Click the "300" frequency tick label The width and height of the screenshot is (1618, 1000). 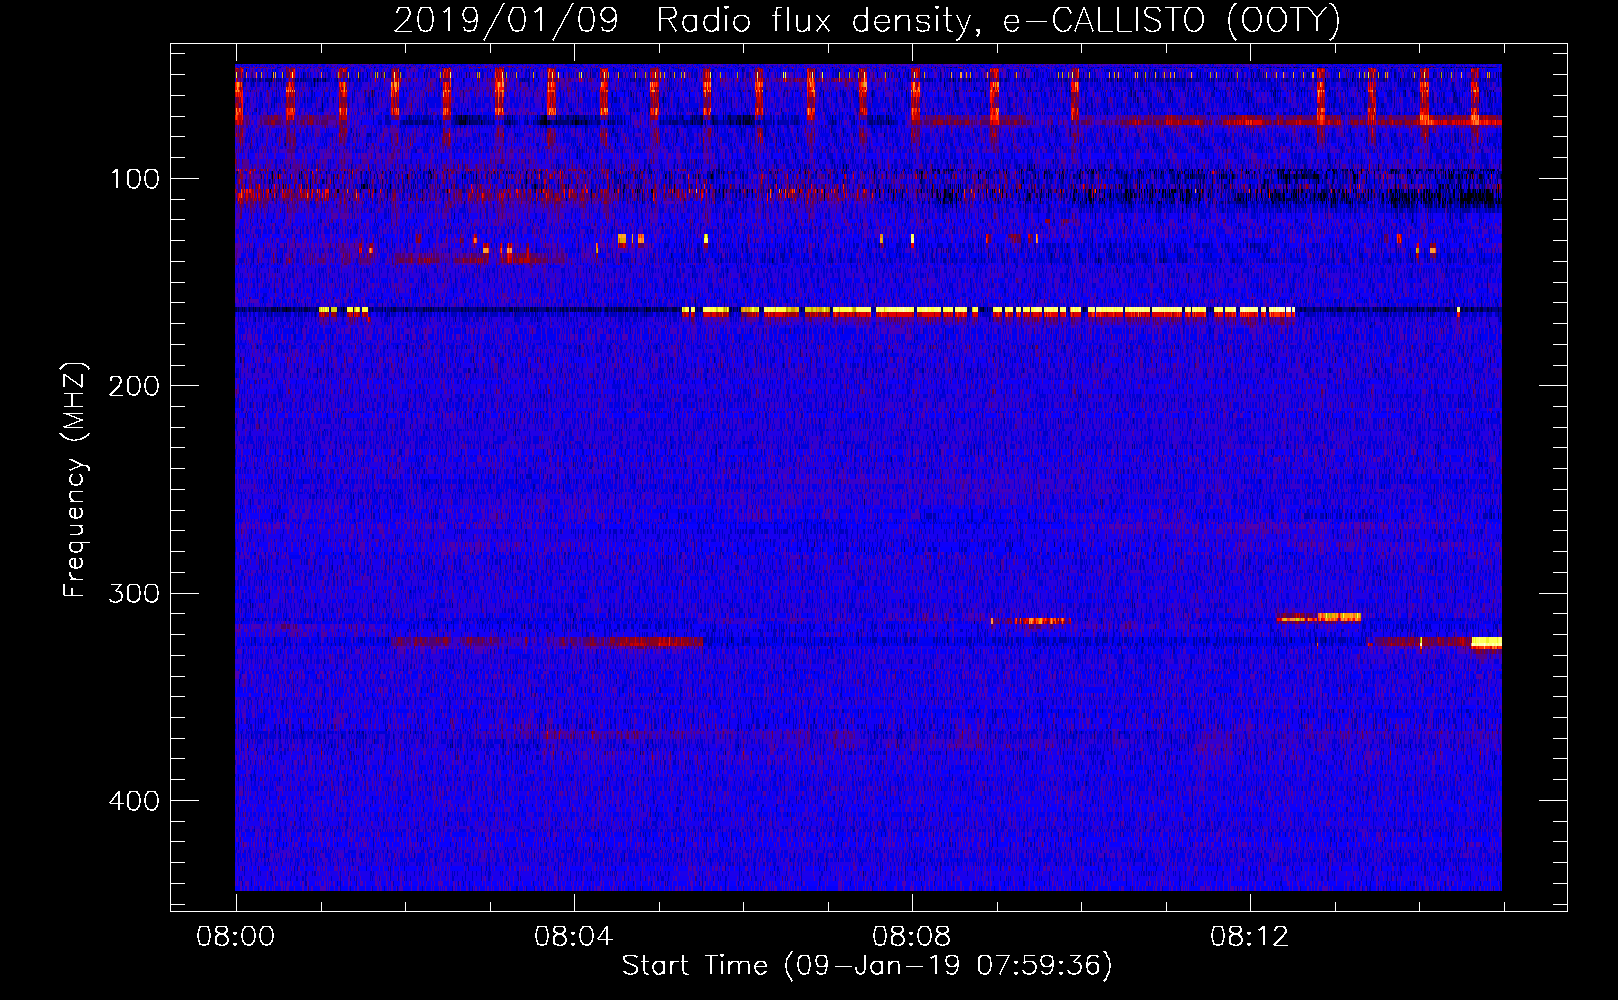pyautogui.click(x=133, y=593)
